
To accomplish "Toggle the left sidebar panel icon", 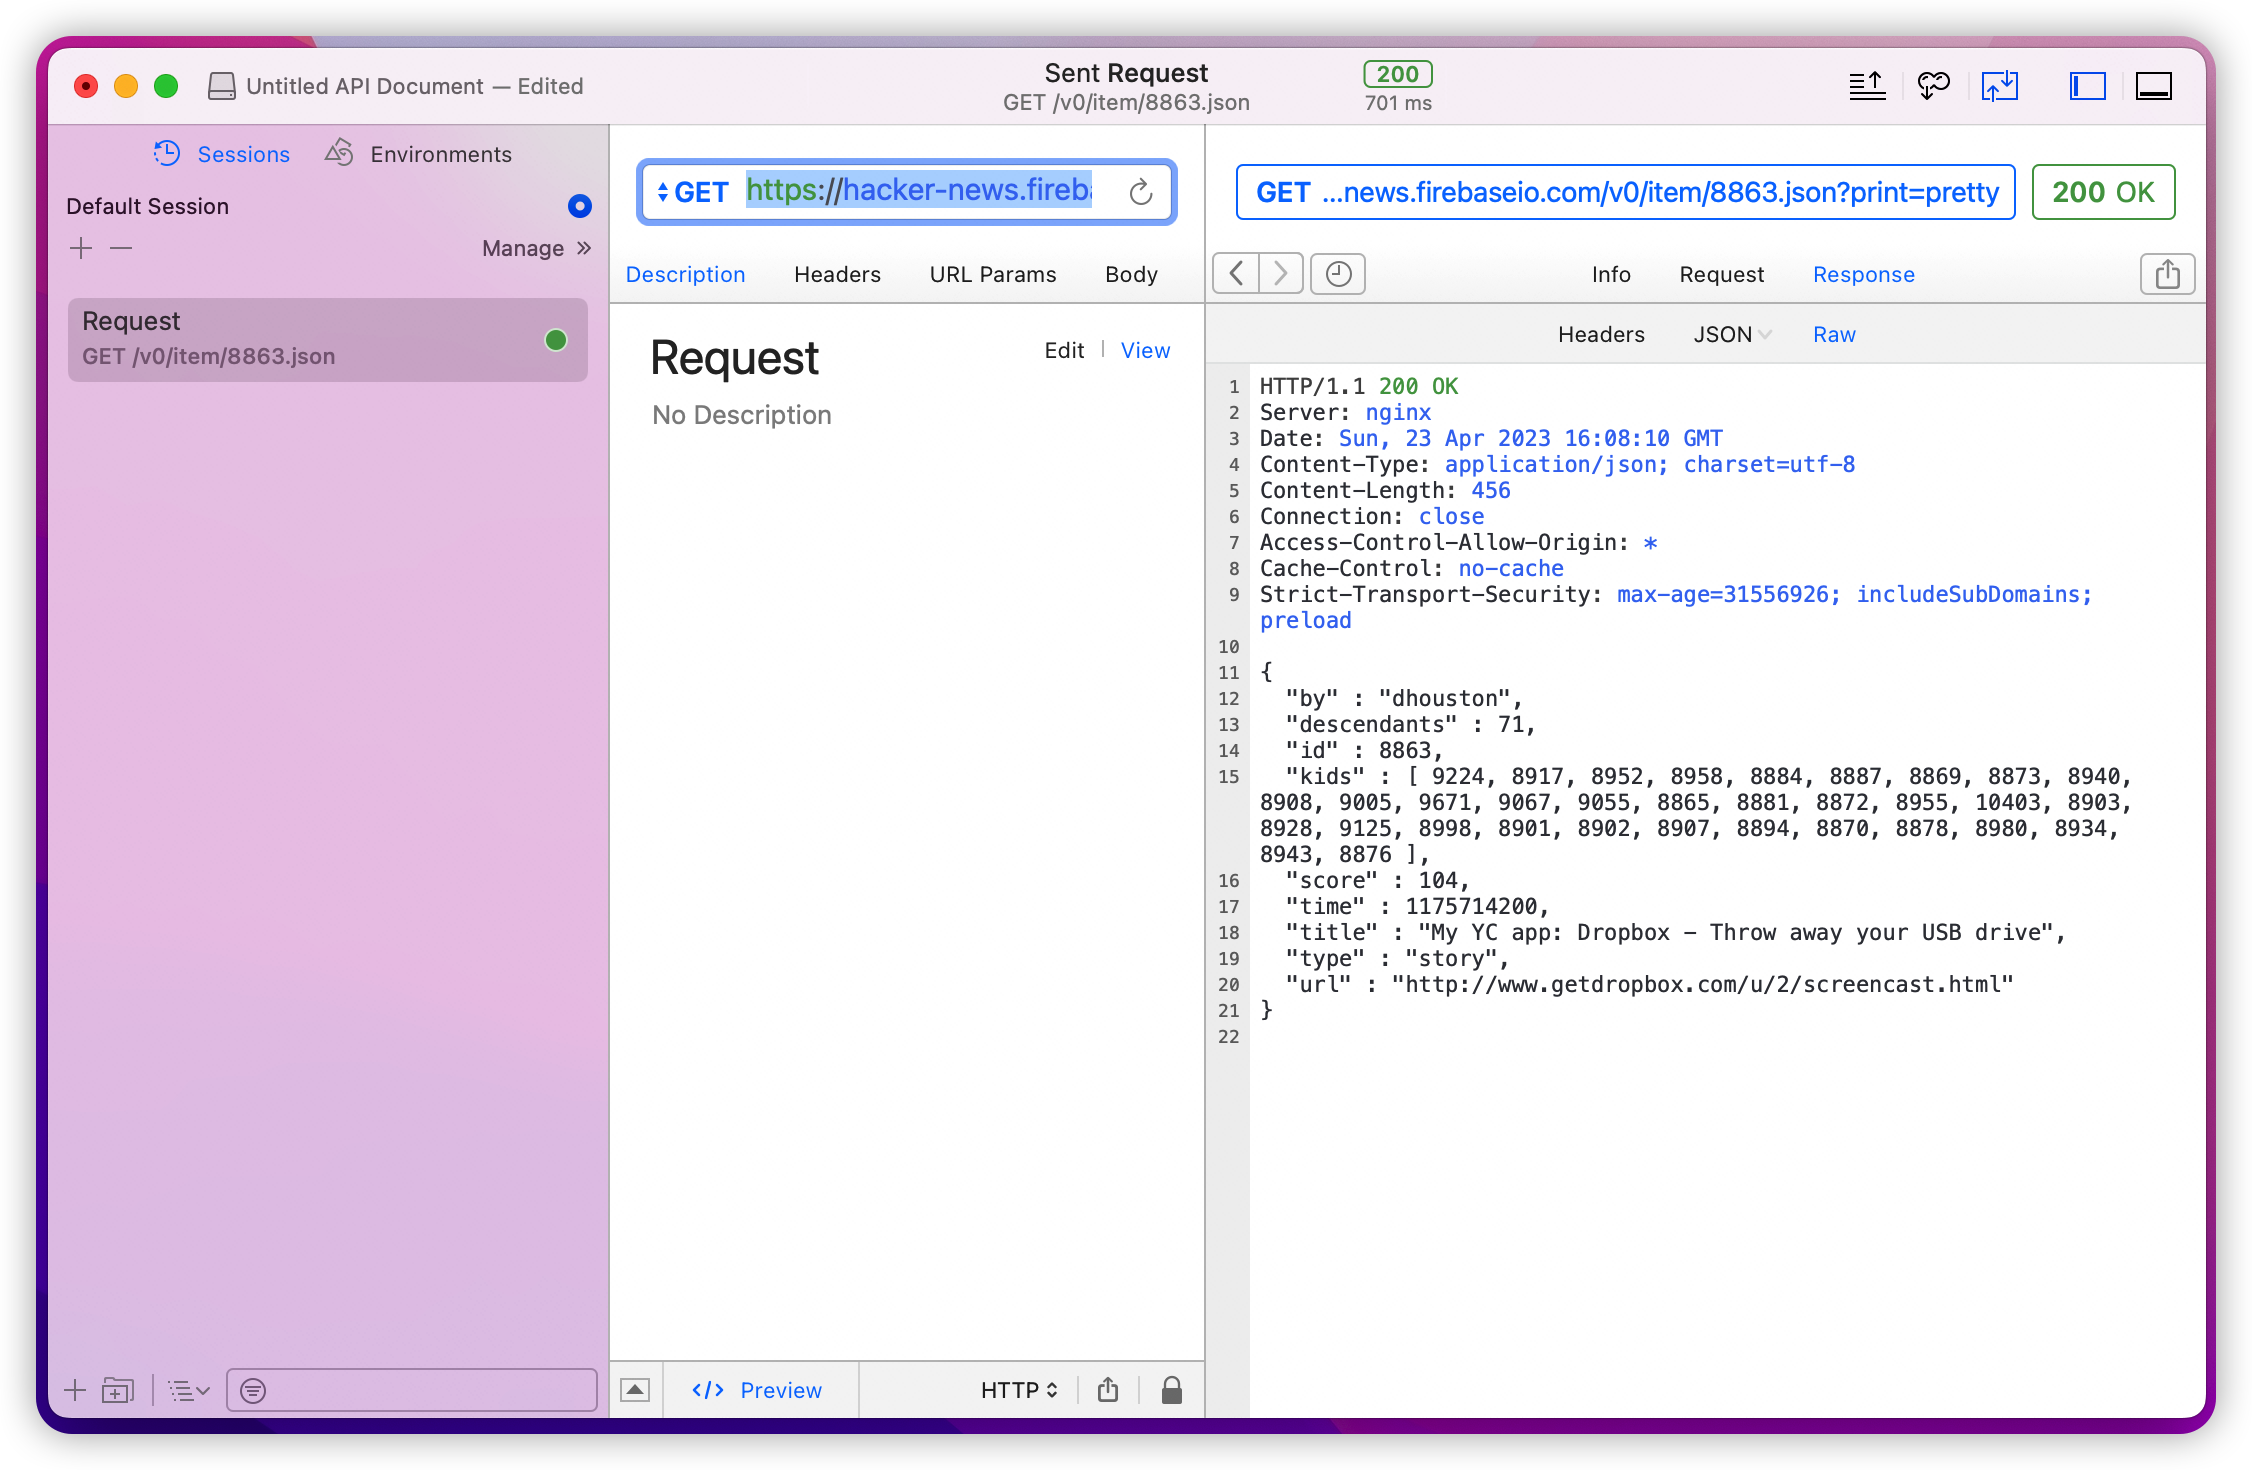I will (x=2087, y=86).
